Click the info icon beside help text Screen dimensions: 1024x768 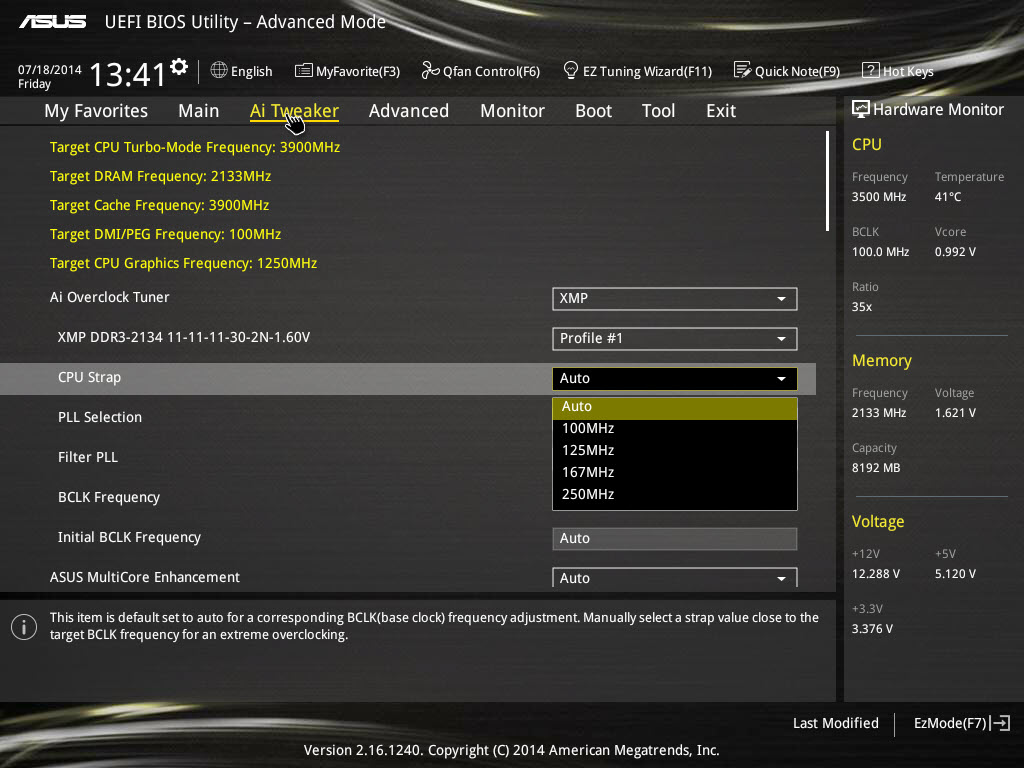point(24,627)
